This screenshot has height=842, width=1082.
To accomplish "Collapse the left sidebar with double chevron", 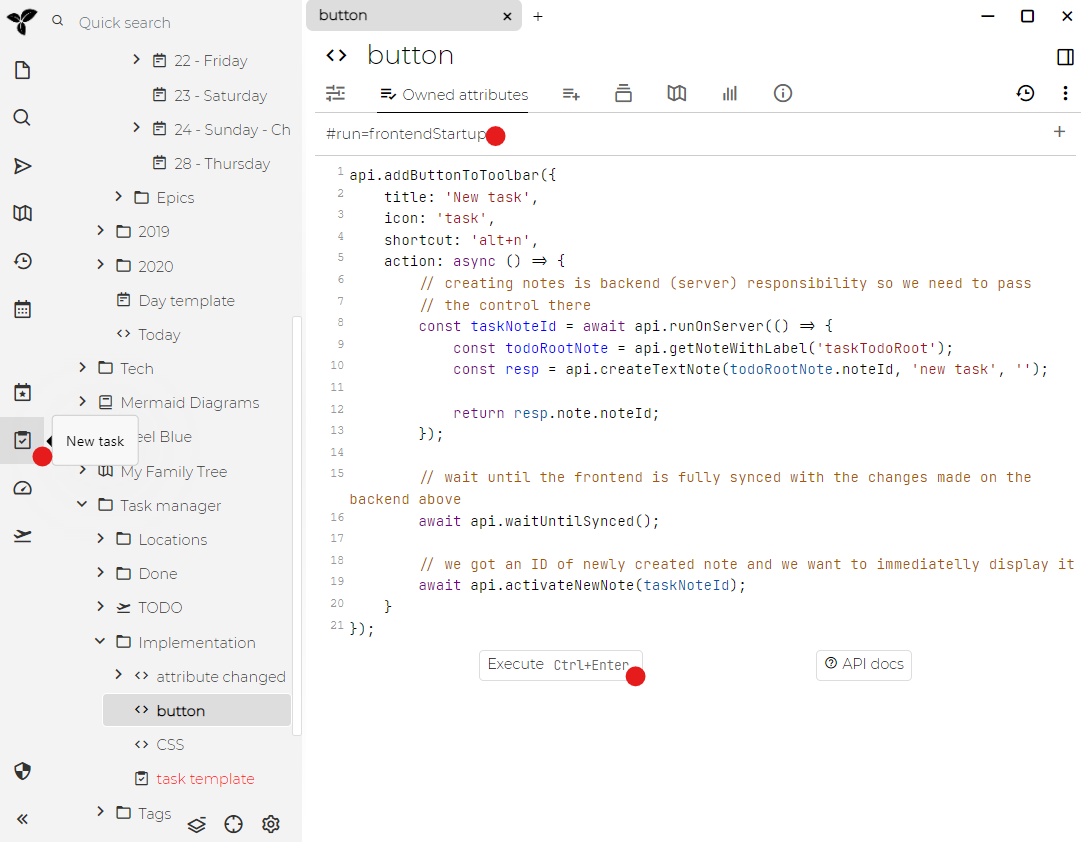I will pos(22,819).
